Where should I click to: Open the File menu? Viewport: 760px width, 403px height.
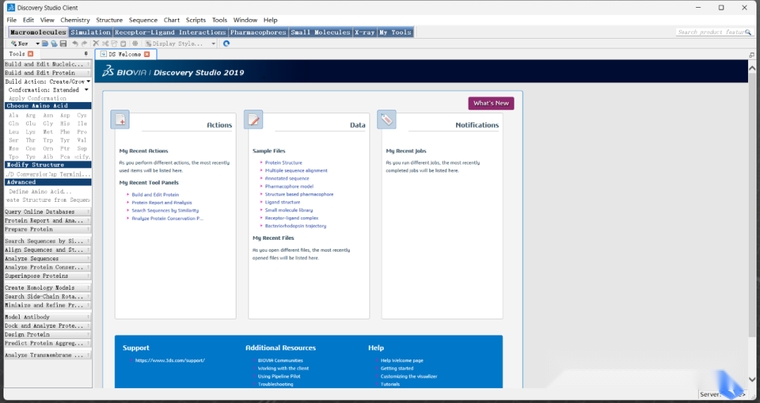coord(12,20)
